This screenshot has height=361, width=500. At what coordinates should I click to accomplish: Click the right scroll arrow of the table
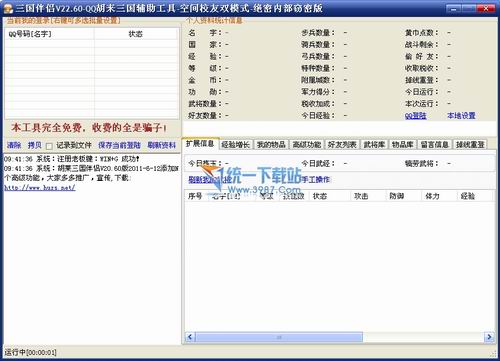tap(489, 337)
